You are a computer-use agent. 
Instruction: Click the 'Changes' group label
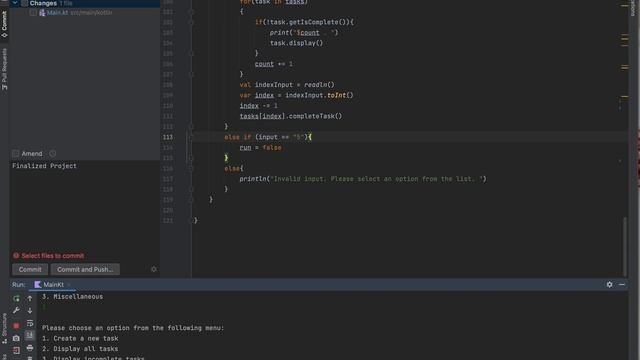[43, 3]
